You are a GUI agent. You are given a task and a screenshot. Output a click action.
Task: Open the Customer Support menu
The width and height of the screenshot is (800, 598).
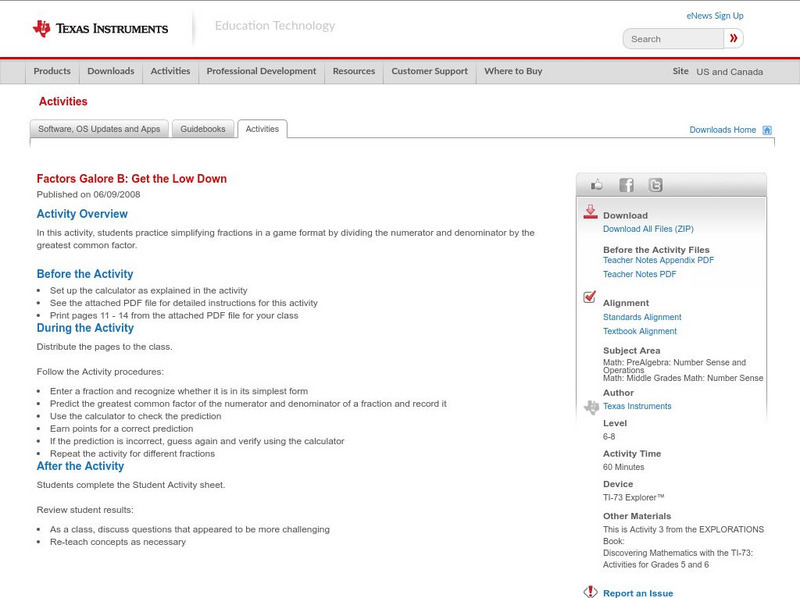click(430, 71)
